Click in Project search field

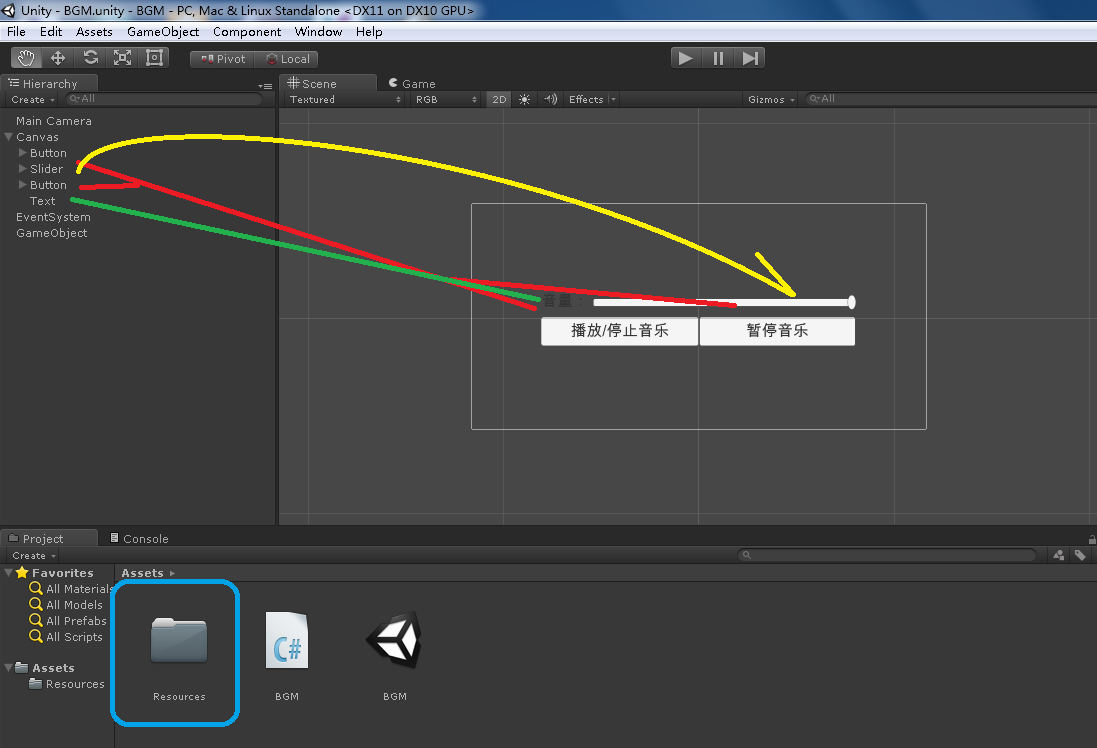click(886, 555)
